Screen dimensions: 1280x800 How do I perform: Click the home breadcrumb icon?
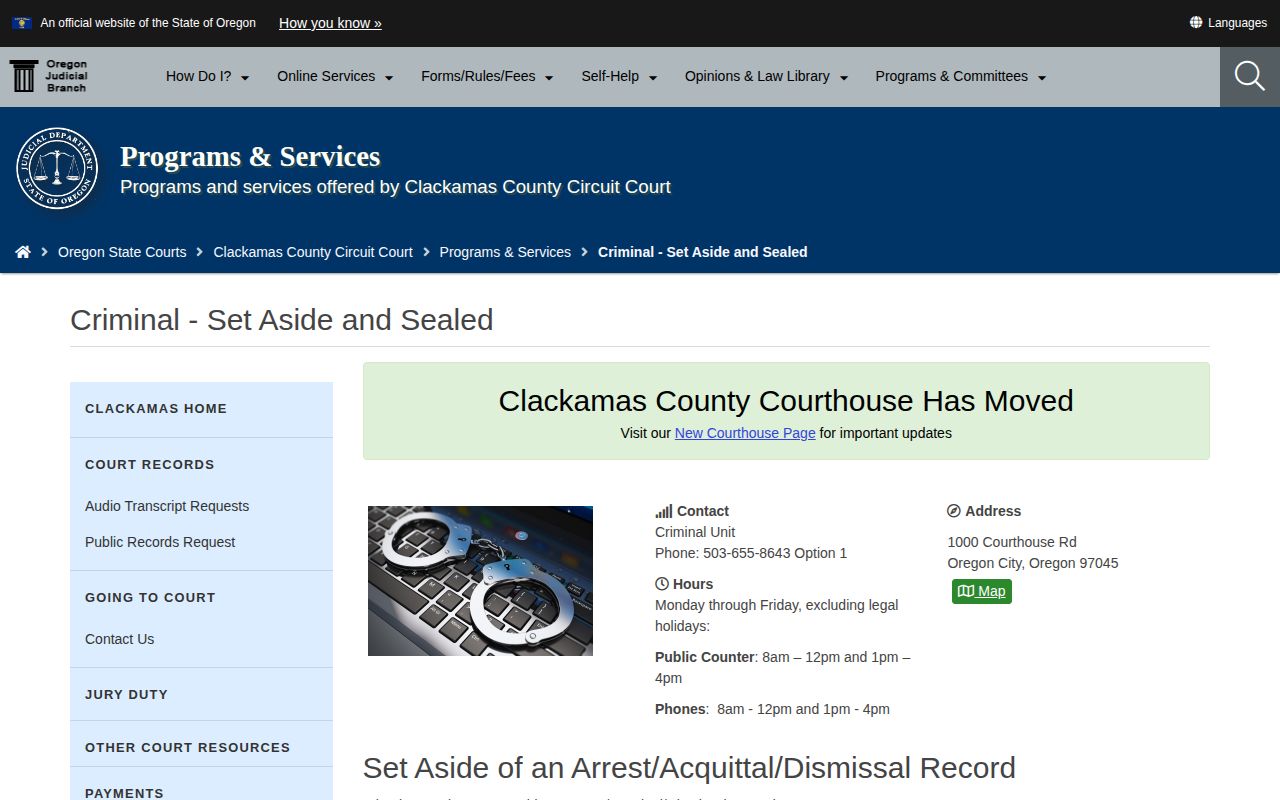click(23, 252)
